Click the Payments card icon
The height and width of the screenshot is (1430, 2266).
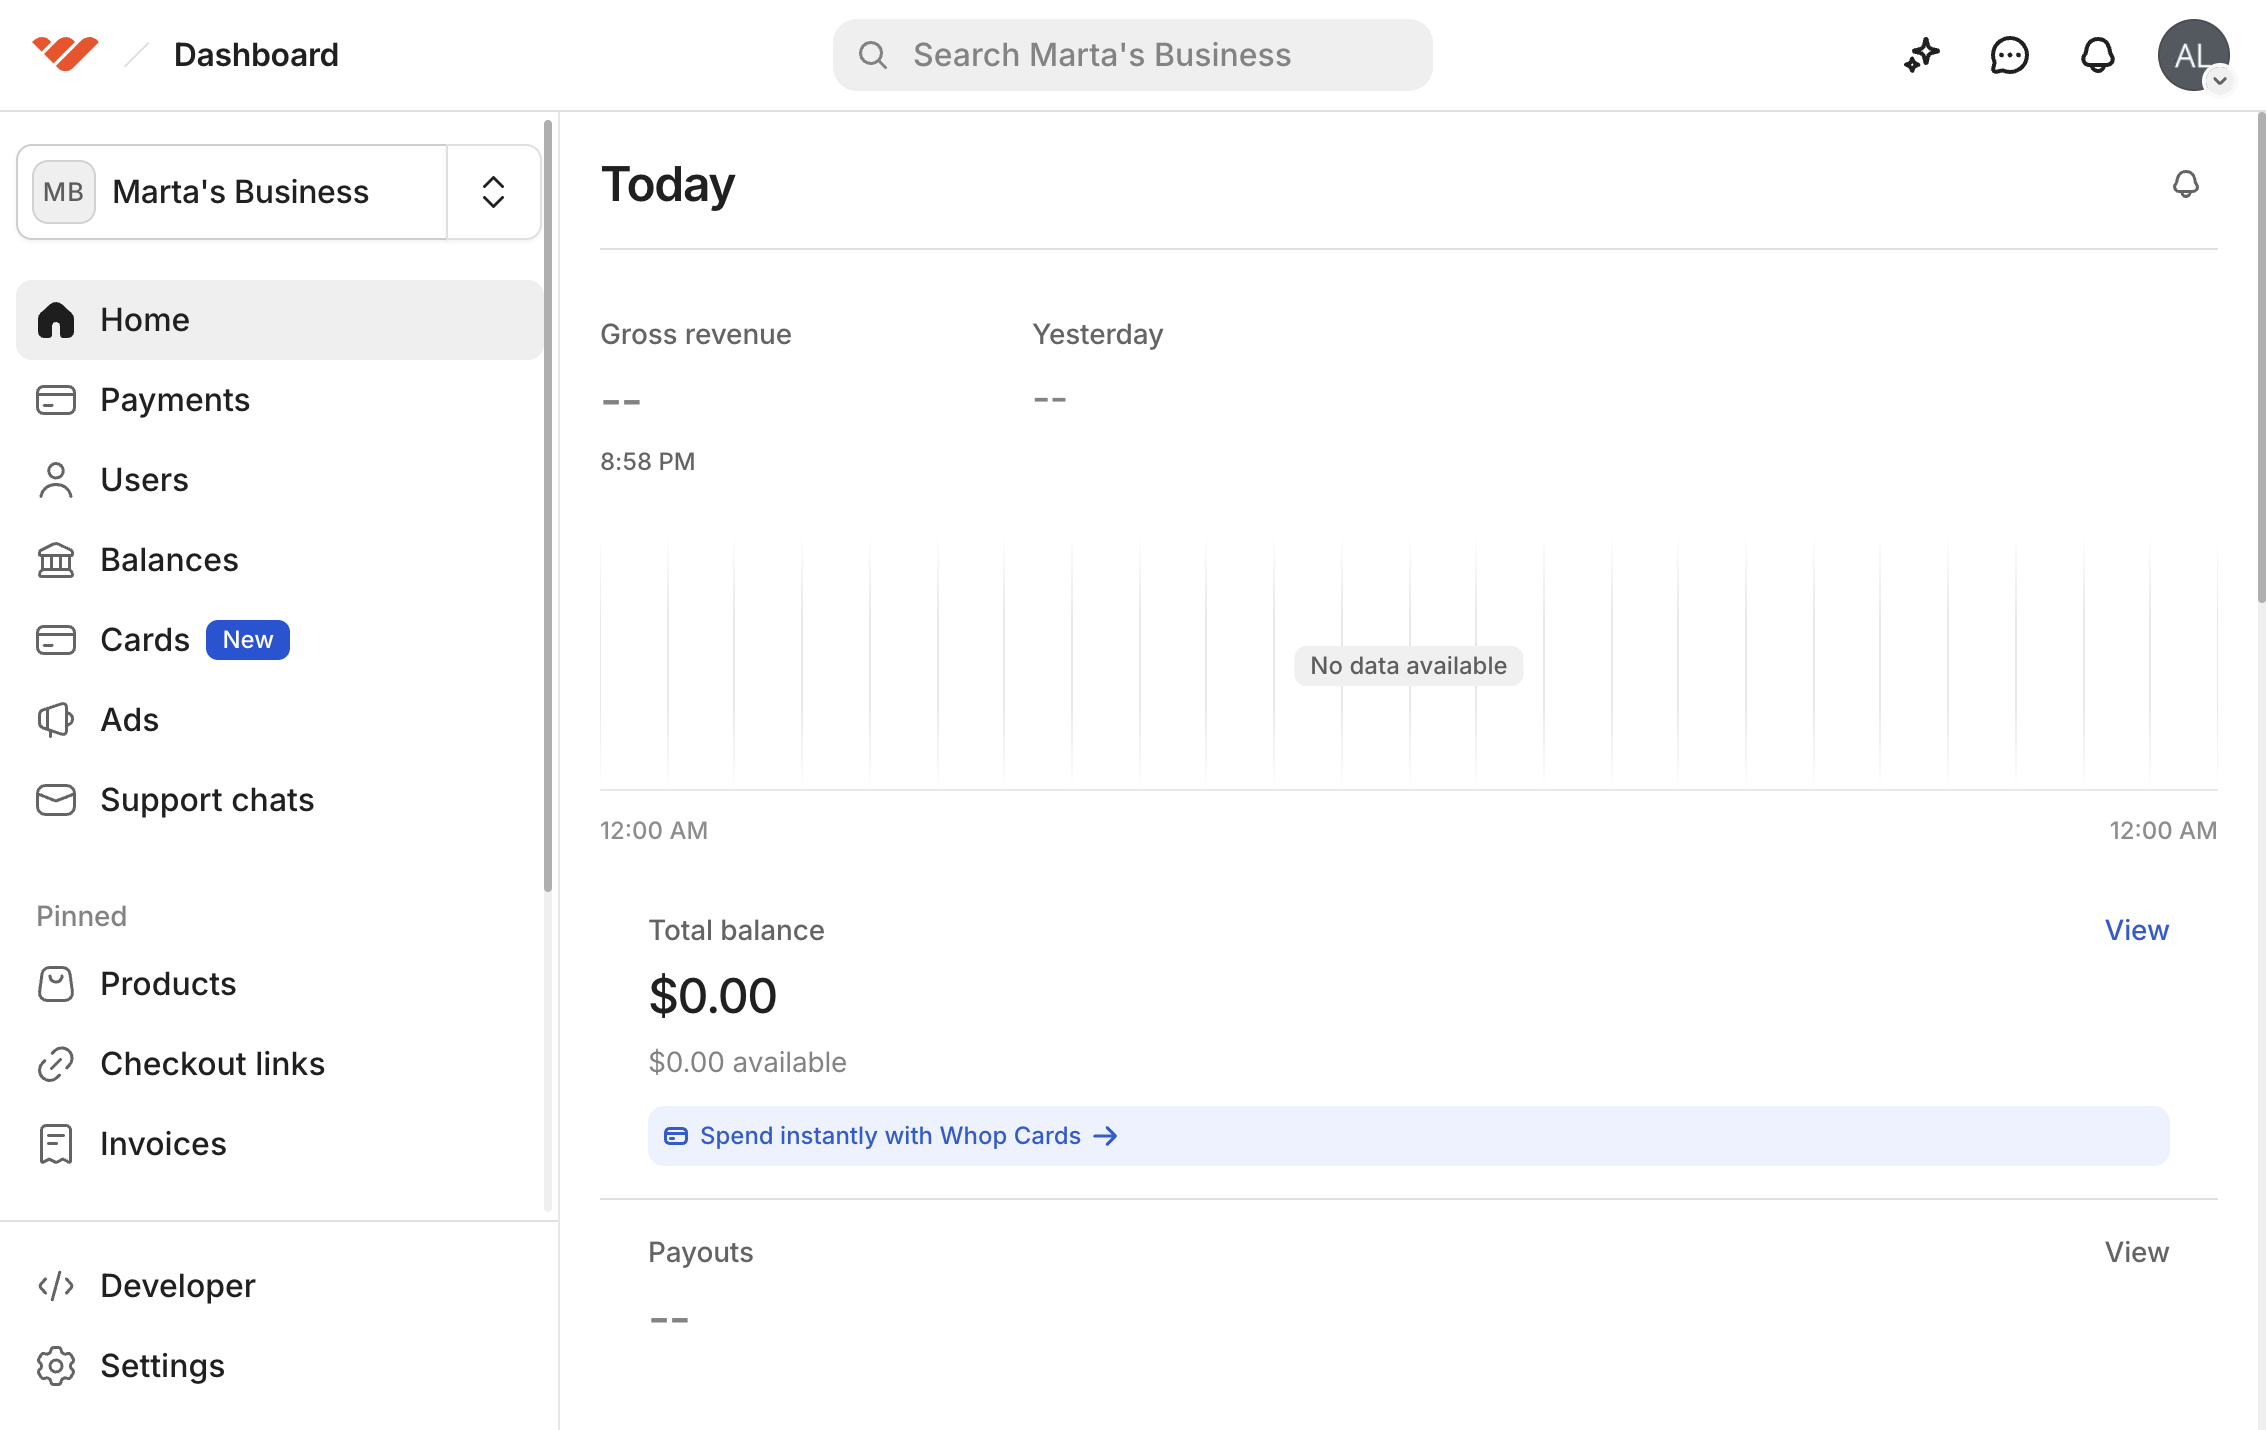point(56,400)
